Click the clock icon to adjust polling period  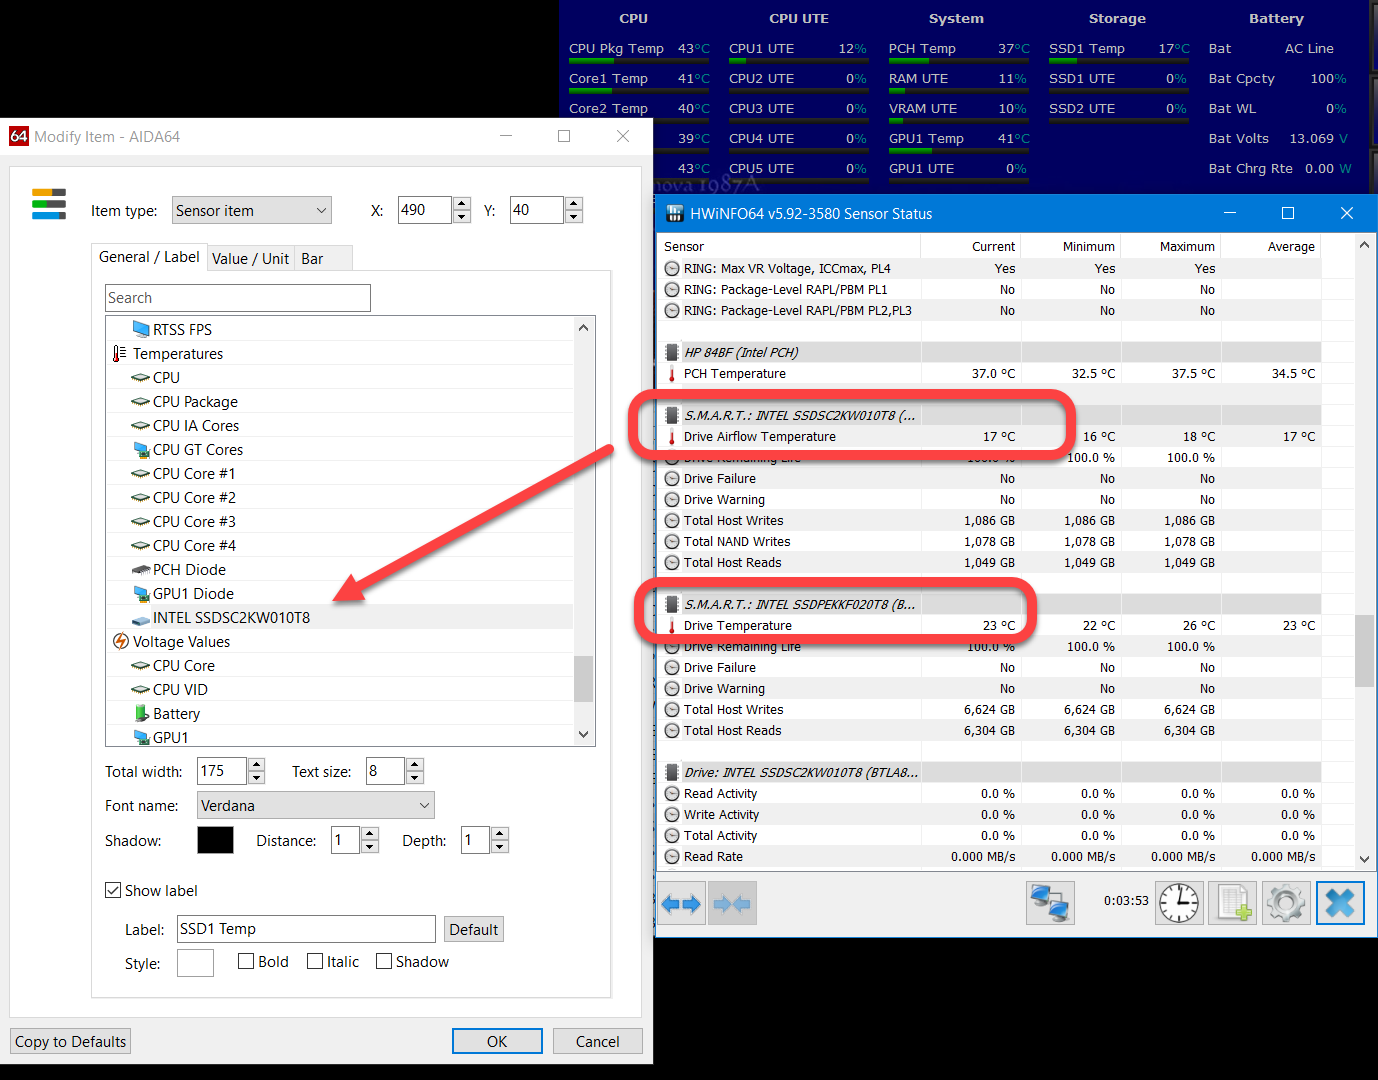click(x=1179, y=903)
